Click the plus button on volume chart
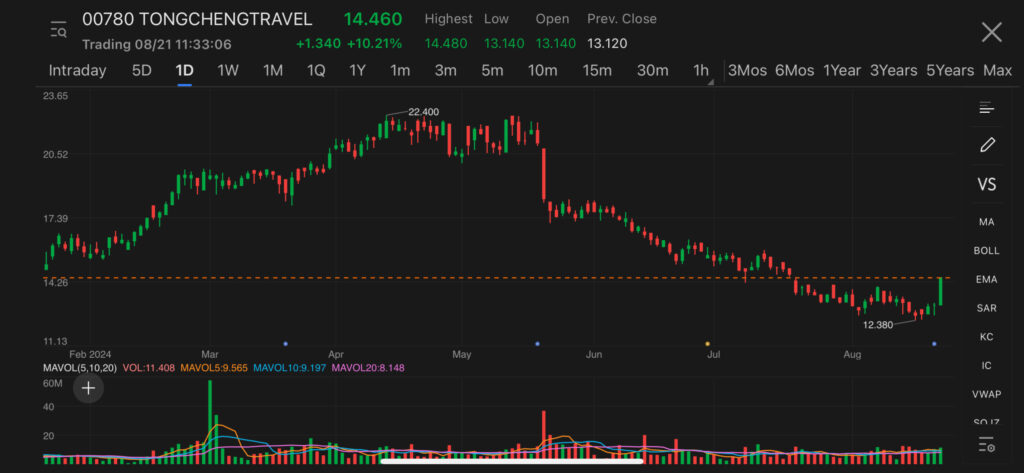Viewport: 1024px width, 473px height. coord(88,388)
